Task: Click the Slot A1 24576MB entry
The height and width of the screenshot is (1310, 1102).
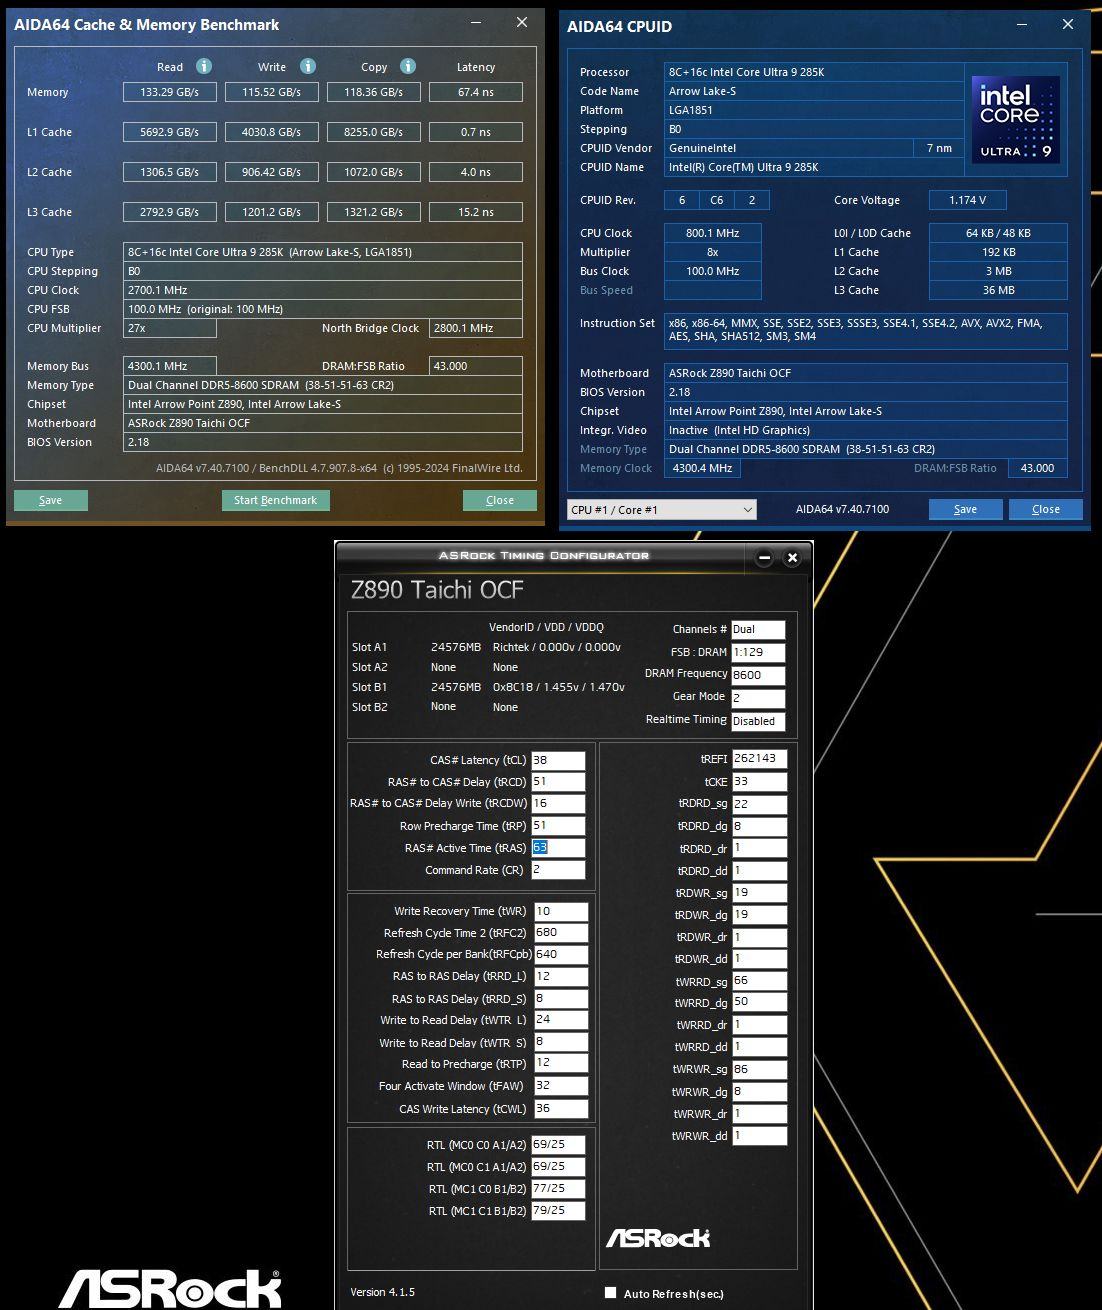Action: pyautogui.click(x=456, y=648)
